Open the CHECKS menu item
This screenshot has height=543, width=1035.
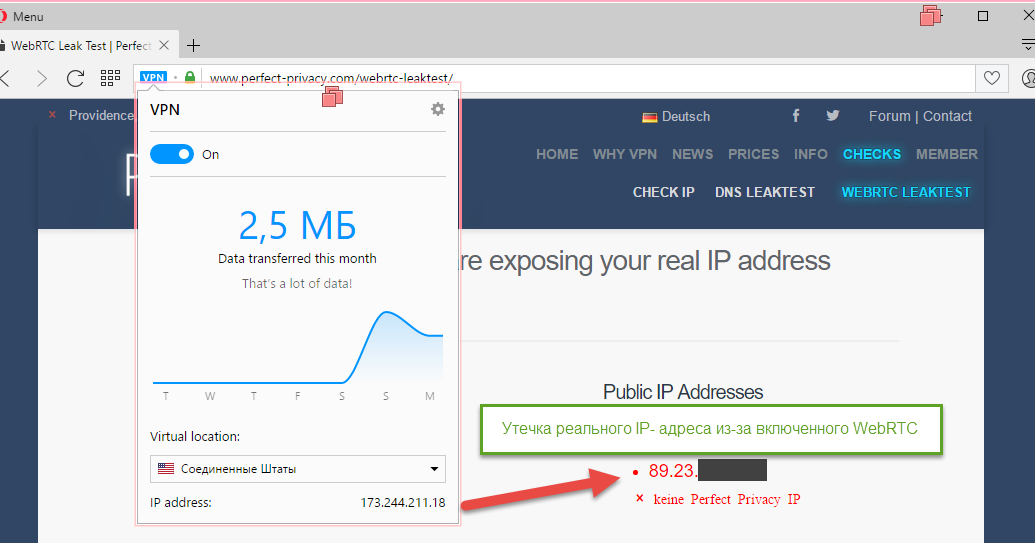tap(872, 154)
